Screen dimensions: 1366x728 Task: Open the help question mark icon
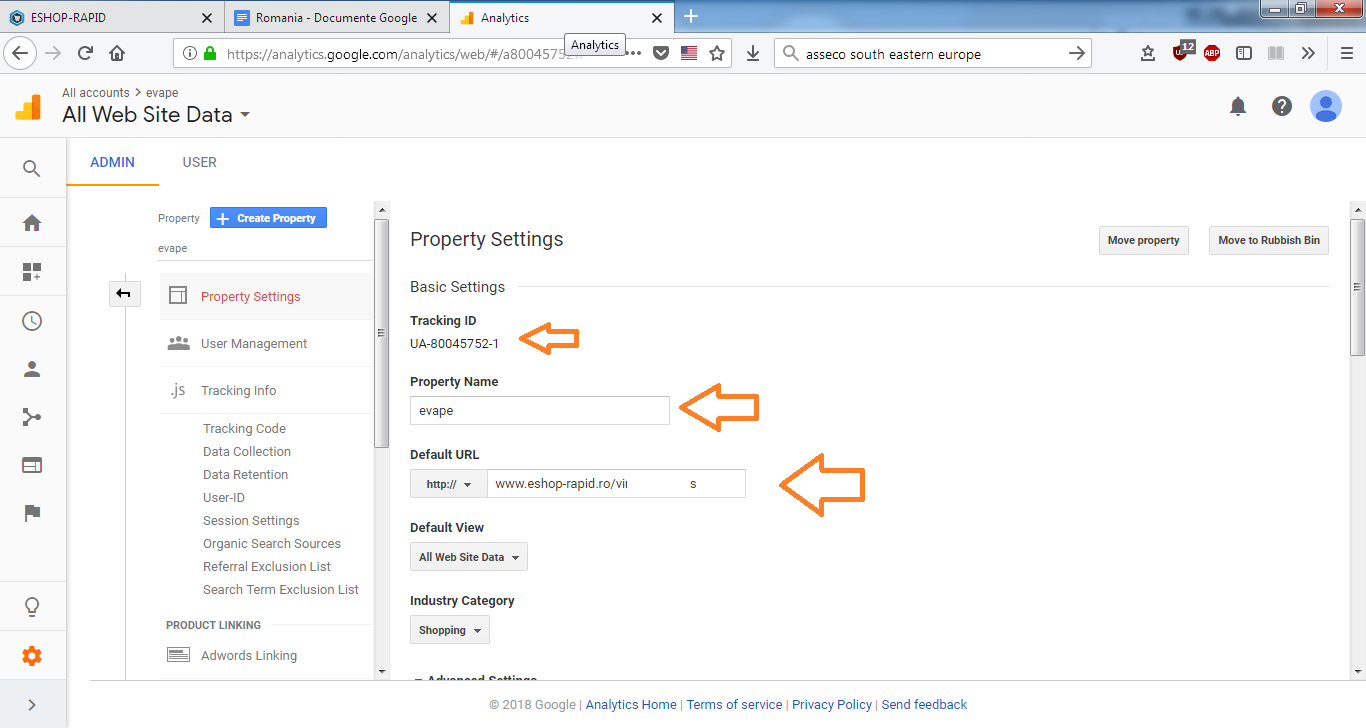coord(1282,106)
